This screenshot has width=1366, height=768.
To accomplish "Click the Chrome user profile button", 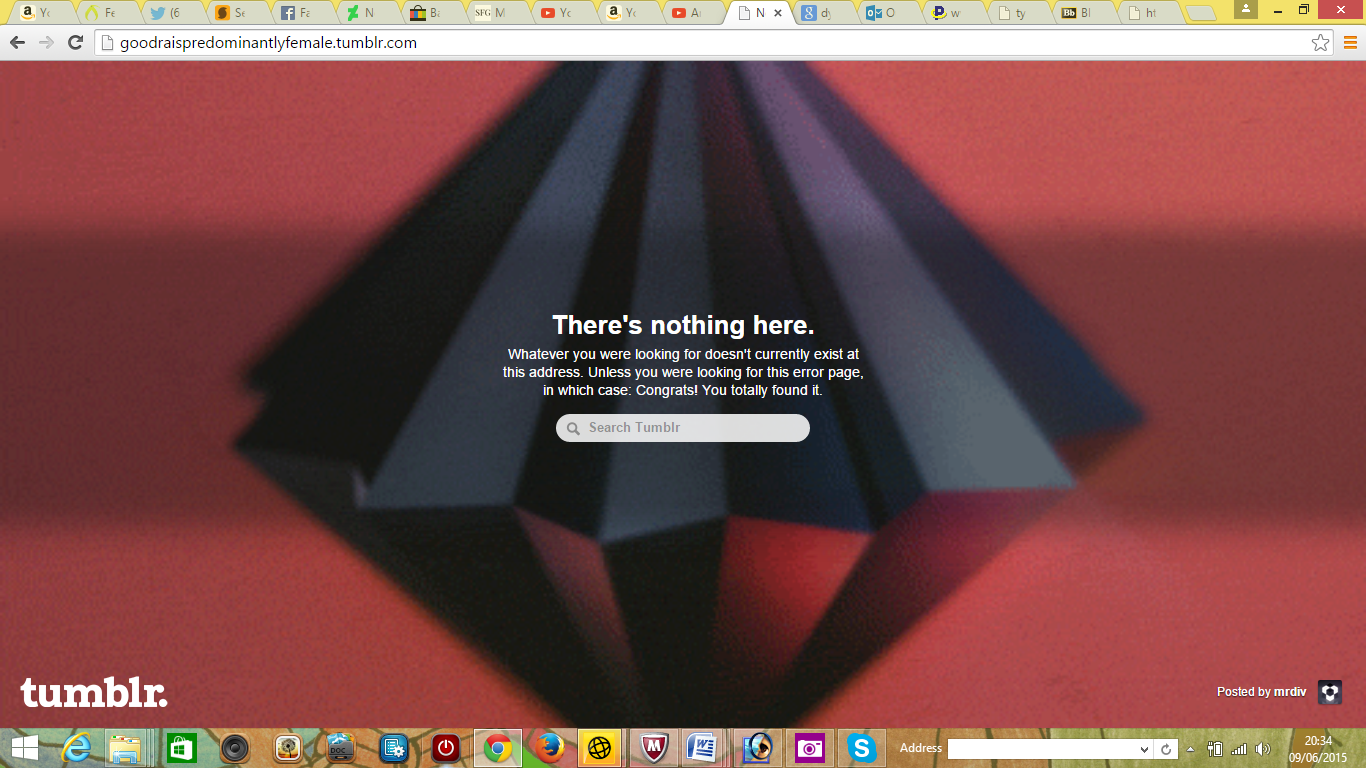I will click(1246, 9).
